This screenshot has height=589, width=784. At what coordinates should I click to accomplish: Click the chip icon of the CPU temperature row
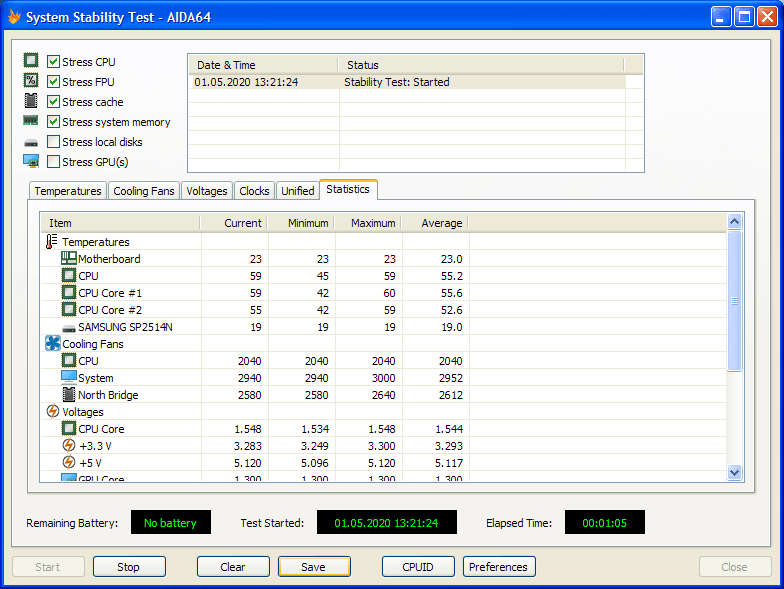(69, 276)
